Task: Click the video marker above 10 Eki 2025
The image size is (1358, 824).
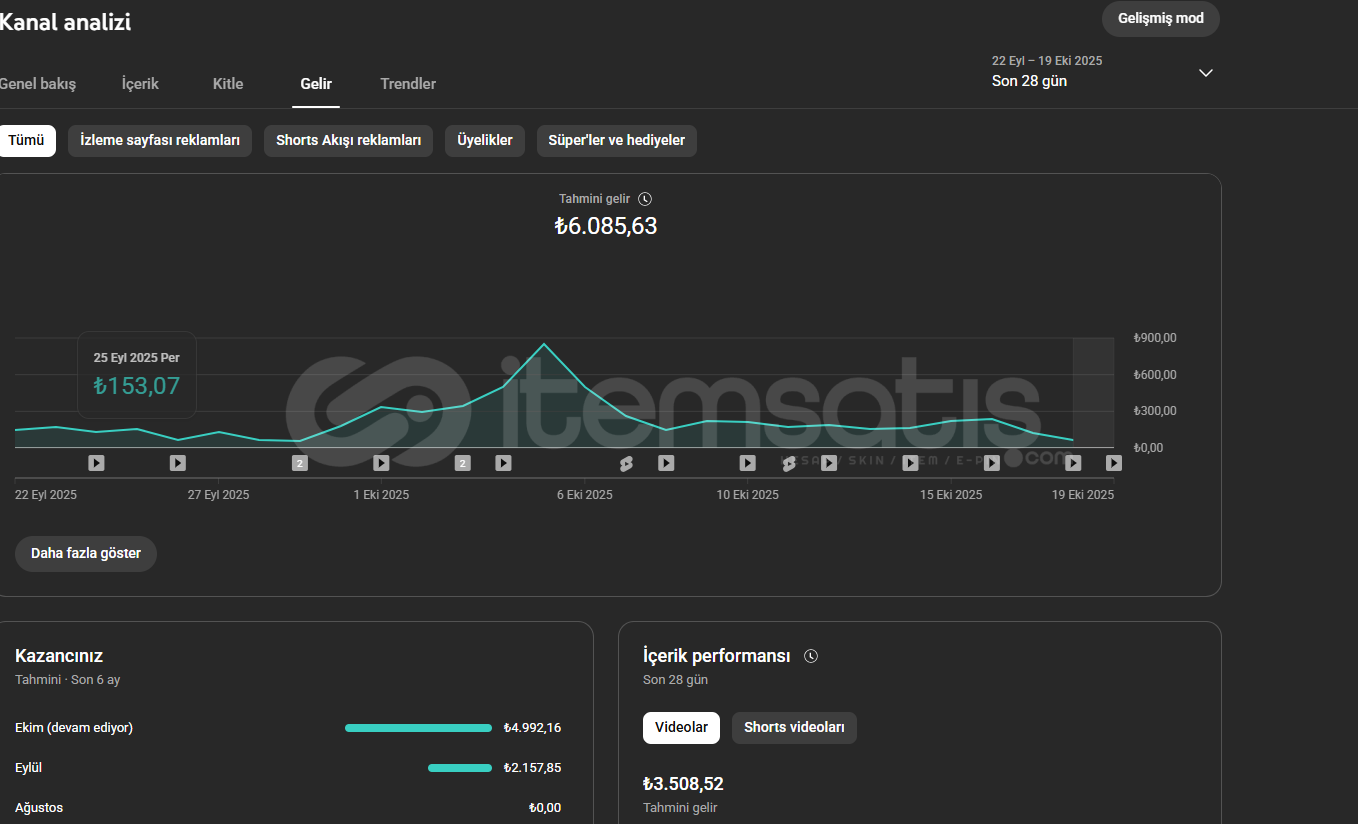Action: [747, 463]
